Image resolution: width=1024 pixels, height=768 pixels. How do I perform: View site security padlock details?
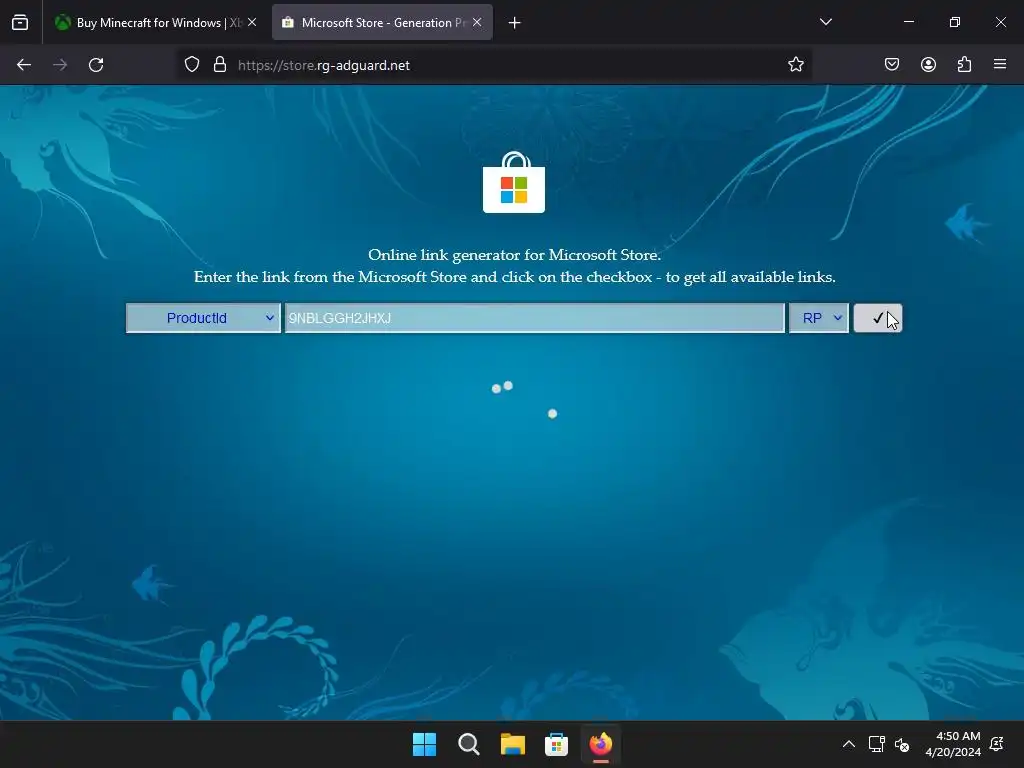[220, 65]
